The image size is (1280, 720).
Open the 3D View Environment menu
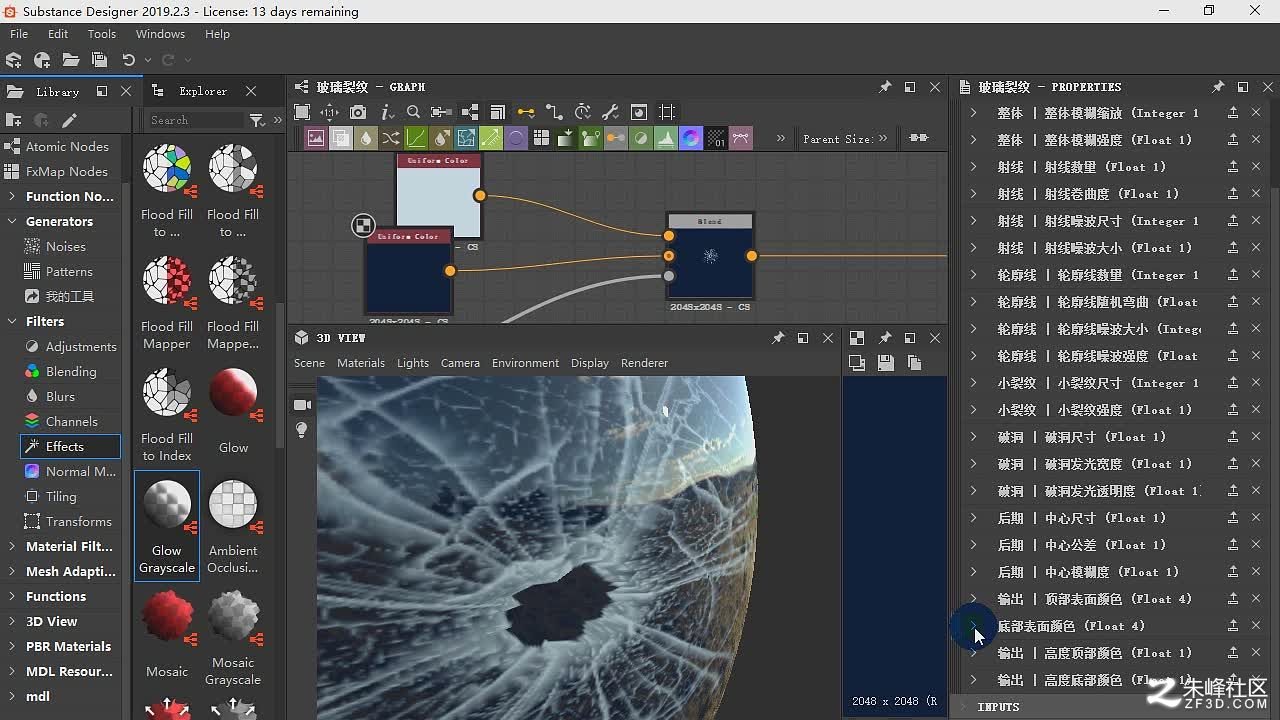coord(525,363)
